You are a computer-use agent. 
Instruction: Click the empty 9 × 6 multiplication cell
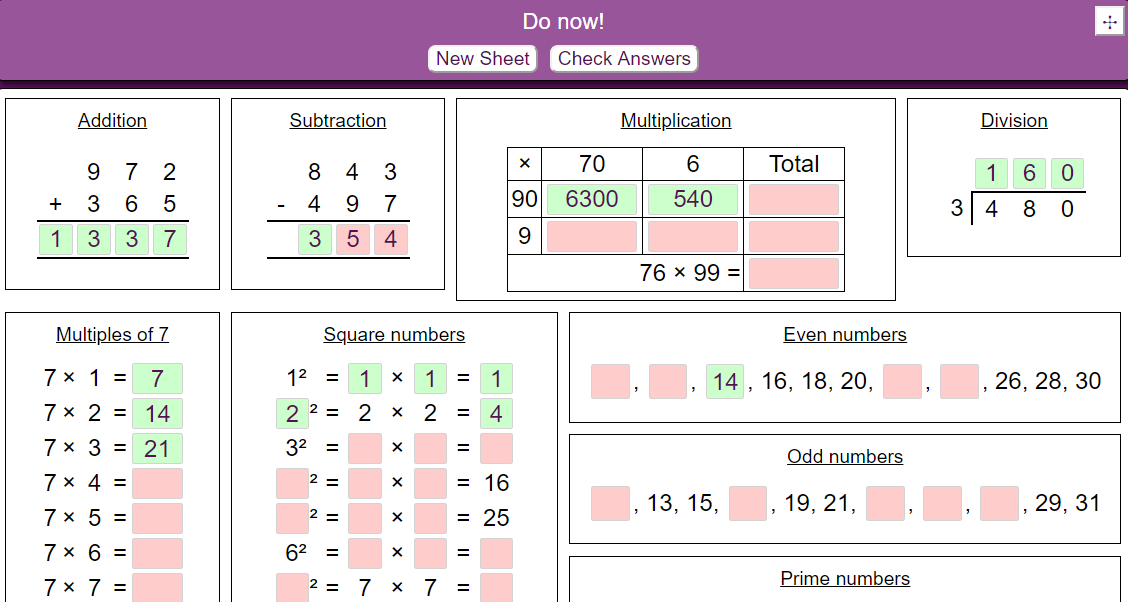[x=693, y=236]
